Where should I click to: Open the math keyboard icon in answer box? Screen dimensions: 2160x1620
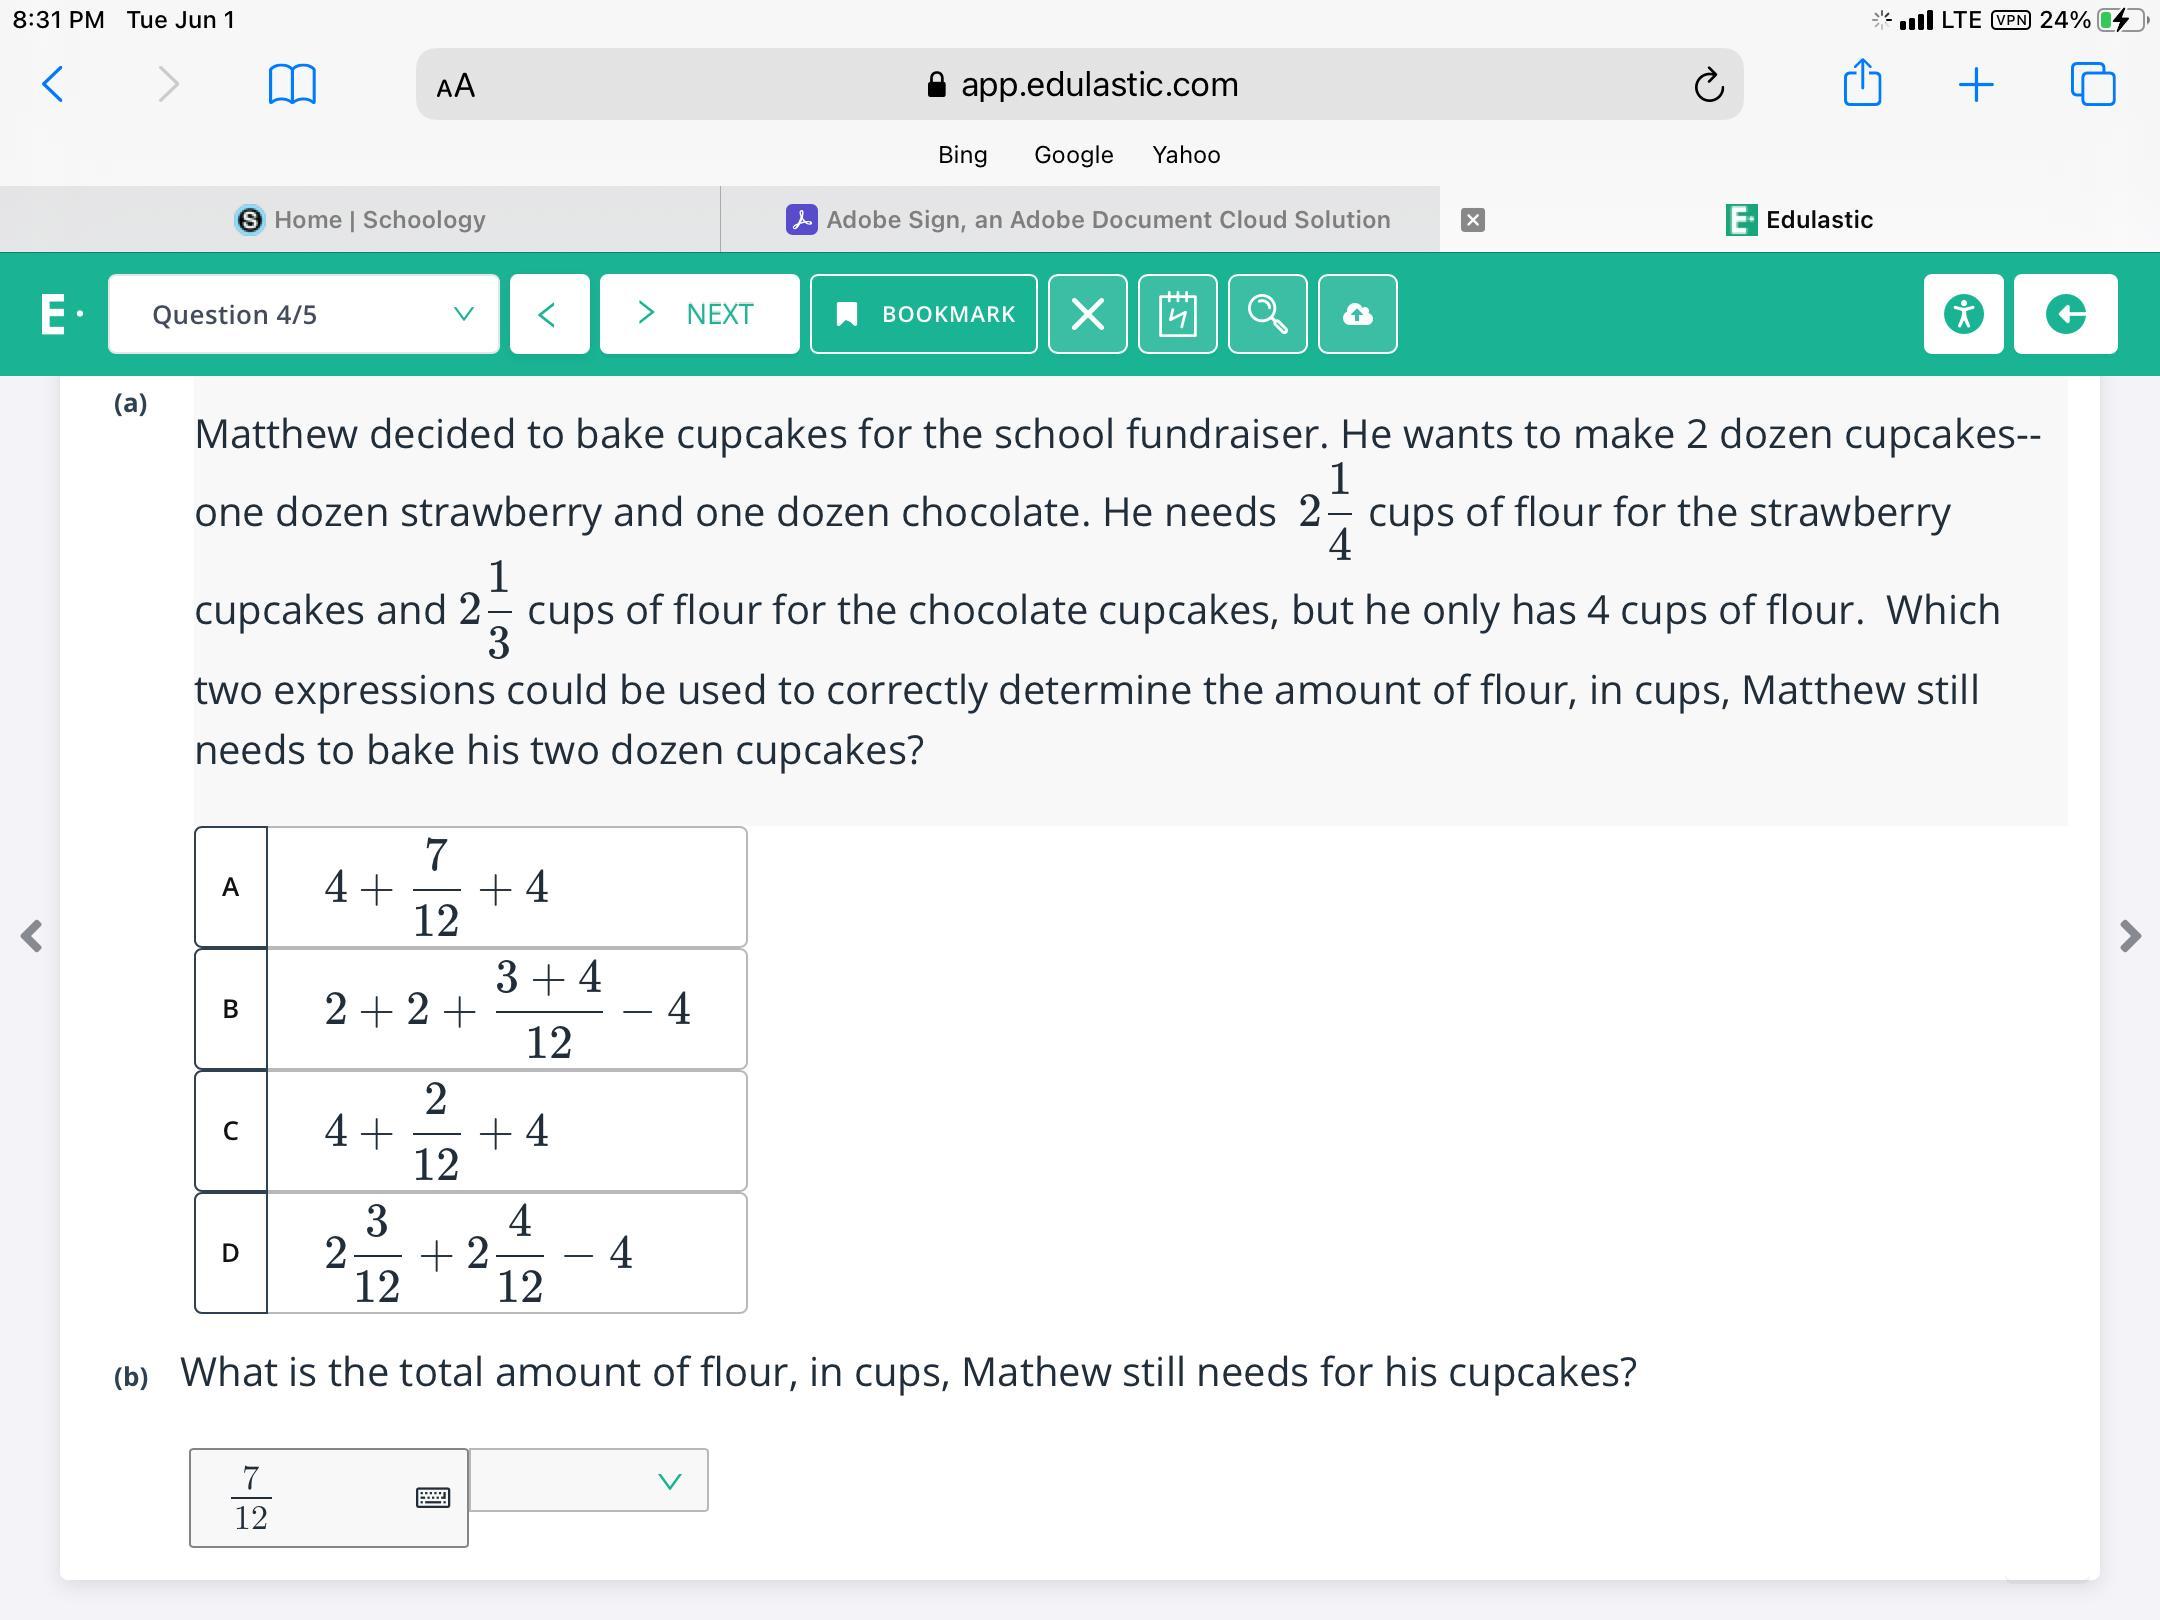tap(432, 1497)
